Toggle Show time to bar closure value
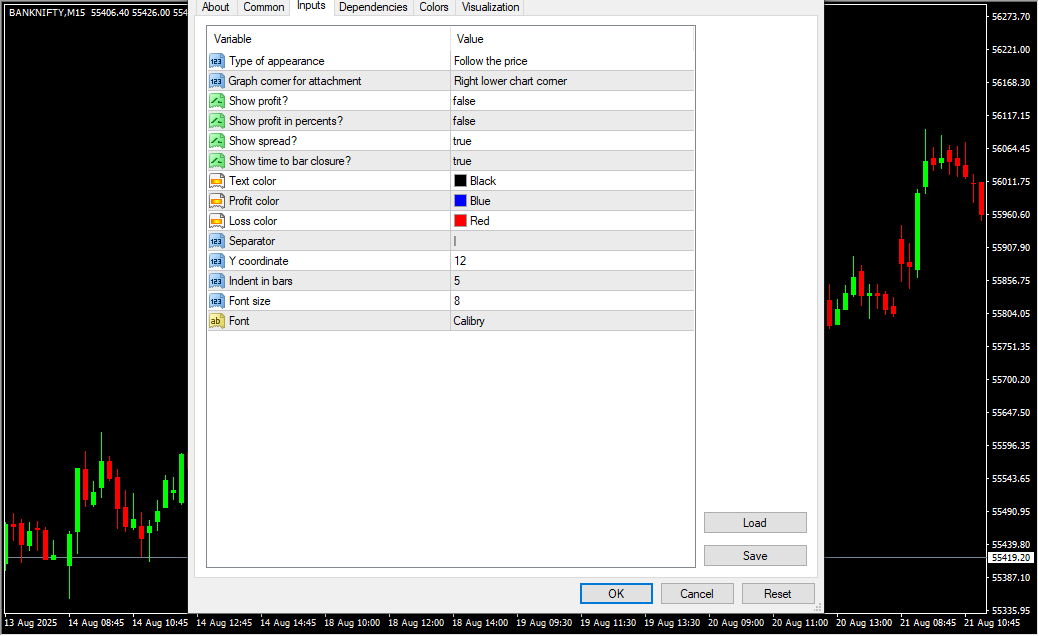The image size is (1039, 636). pos(571,161)
